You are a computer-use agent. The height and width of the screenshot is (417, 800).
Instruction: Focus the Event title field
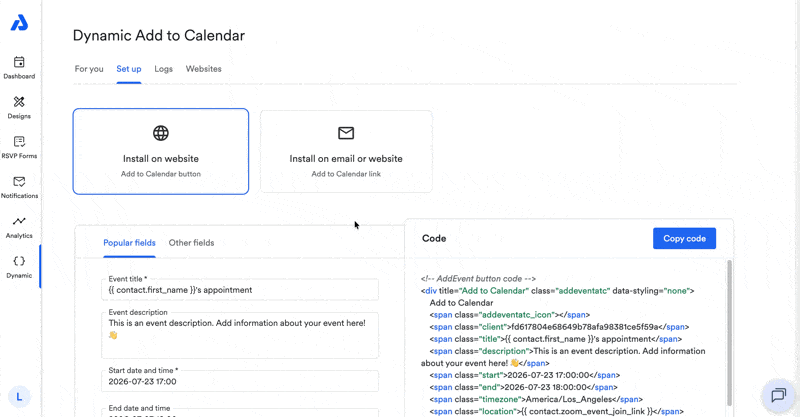pyautogui.click(x=240, y=289)
